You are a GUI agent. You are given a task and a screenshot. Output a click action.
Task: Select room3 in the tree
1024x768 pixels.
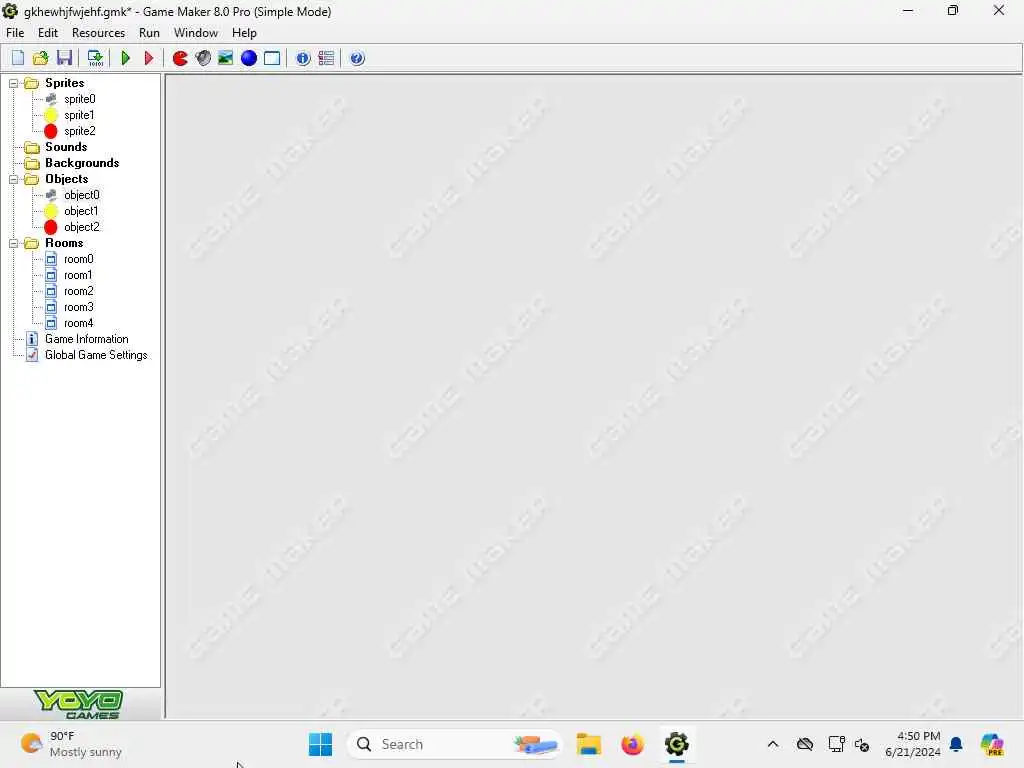coord(78,307)
